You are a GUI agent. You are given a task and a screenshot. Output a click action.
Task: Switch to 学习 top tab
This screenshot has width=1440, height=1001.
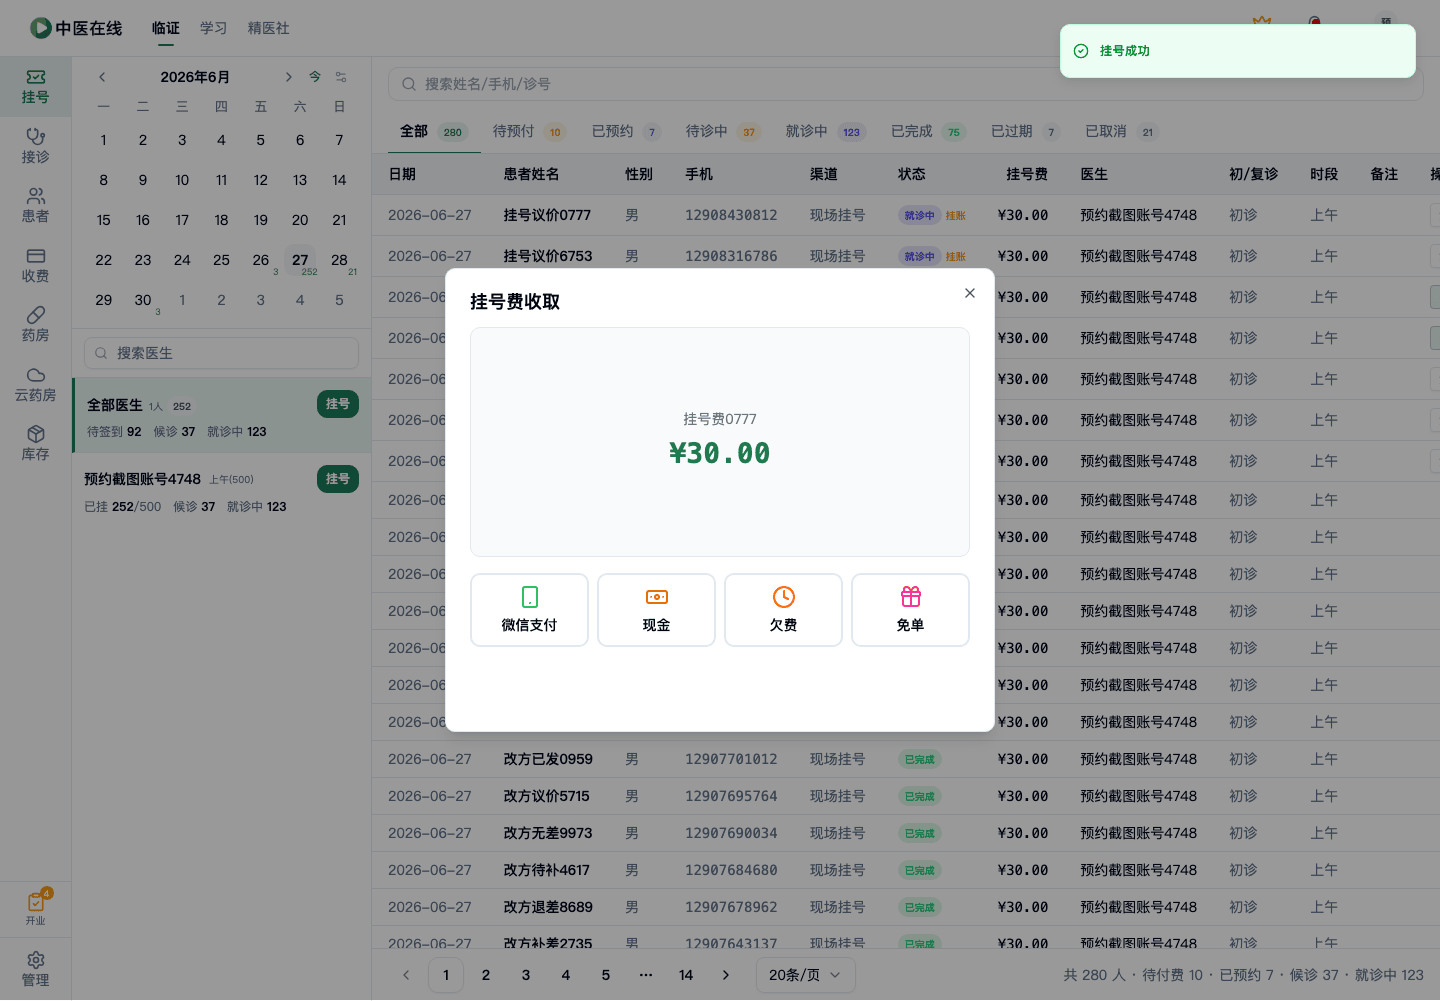[214, 28]
